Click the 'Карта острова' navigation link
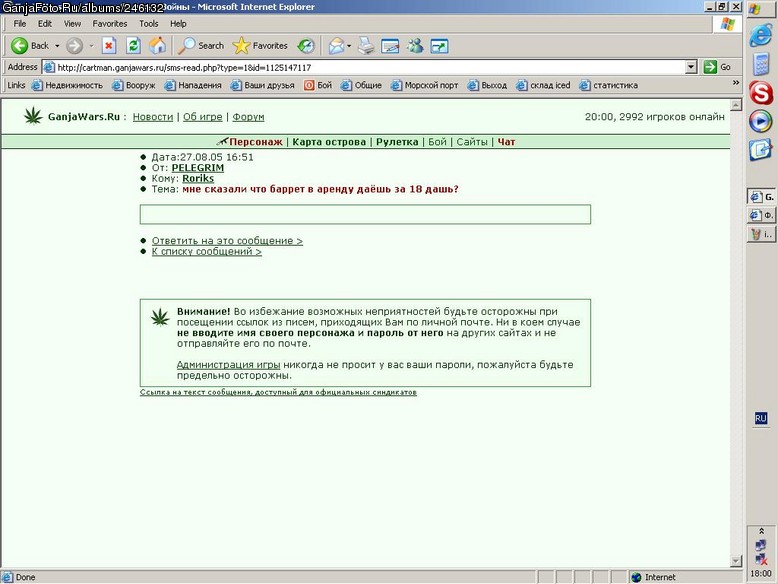778x584 pixels. pos(329,142)
